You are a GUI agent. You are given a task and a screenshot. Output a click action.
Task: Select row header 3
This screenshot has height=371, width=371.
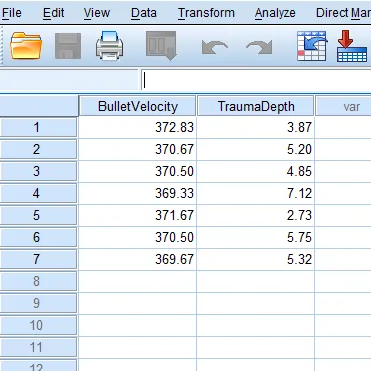pos(38,171)
